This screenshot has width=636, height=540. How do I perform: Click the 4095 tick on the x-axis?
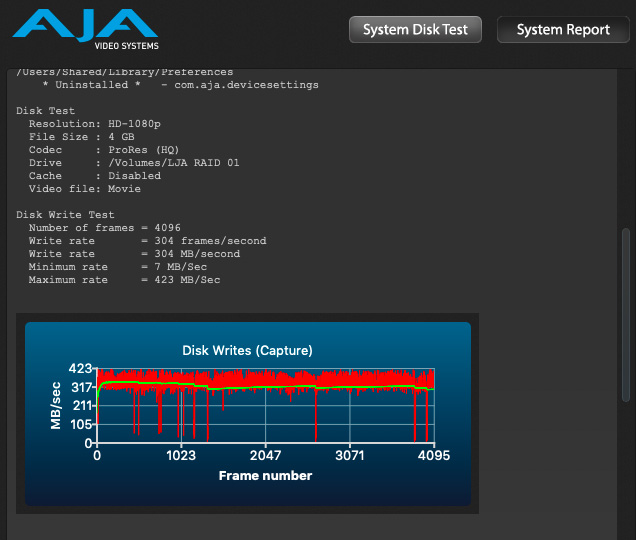coord(434,455)
